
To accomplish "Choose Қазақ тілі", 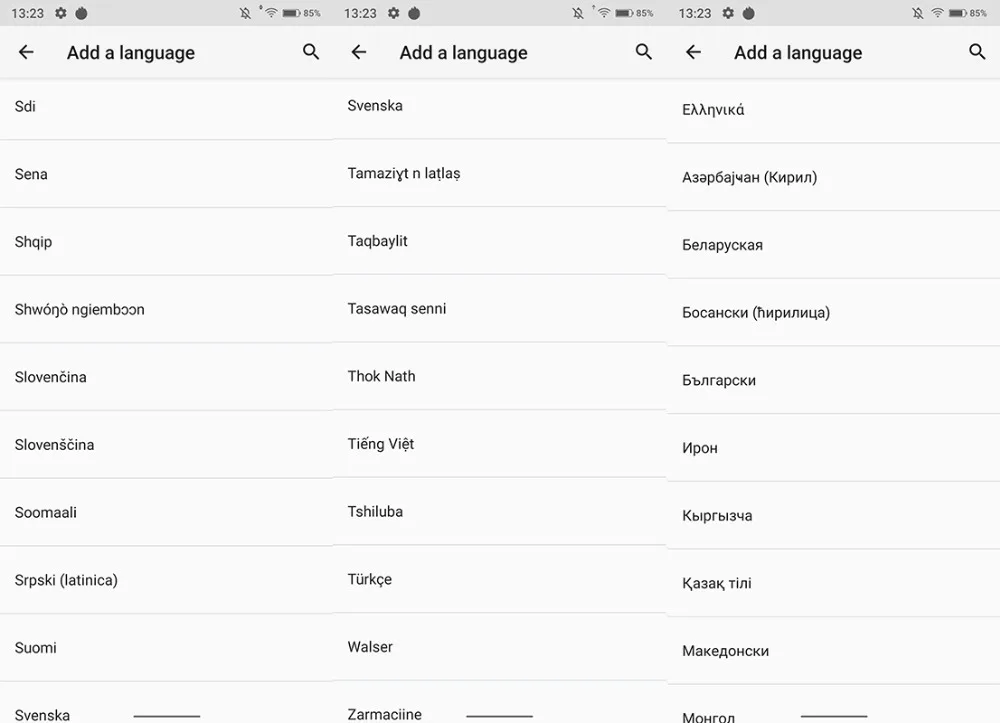I will click(x=833, y=583).
